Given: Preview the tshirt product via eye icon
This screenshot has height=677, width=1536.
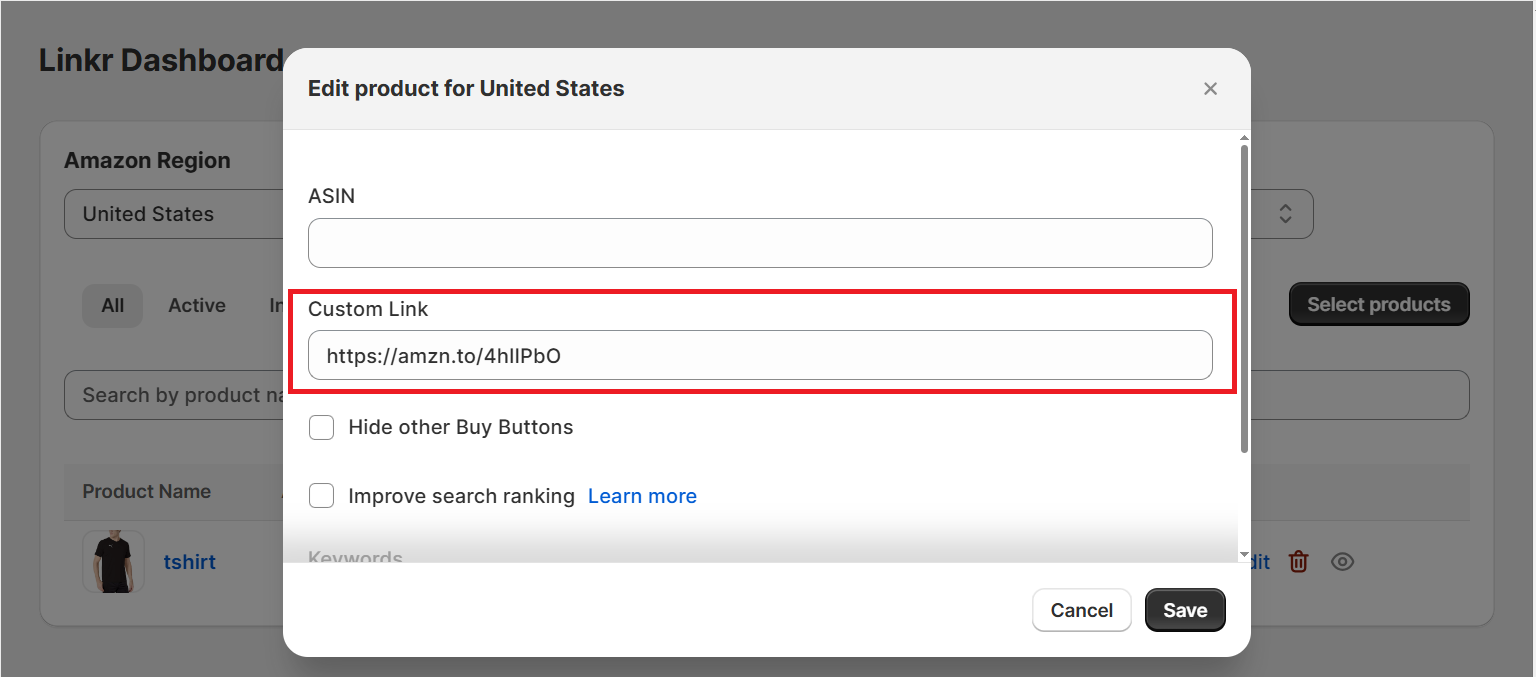Looking at the screenshot, I should tap(1343, 562).
